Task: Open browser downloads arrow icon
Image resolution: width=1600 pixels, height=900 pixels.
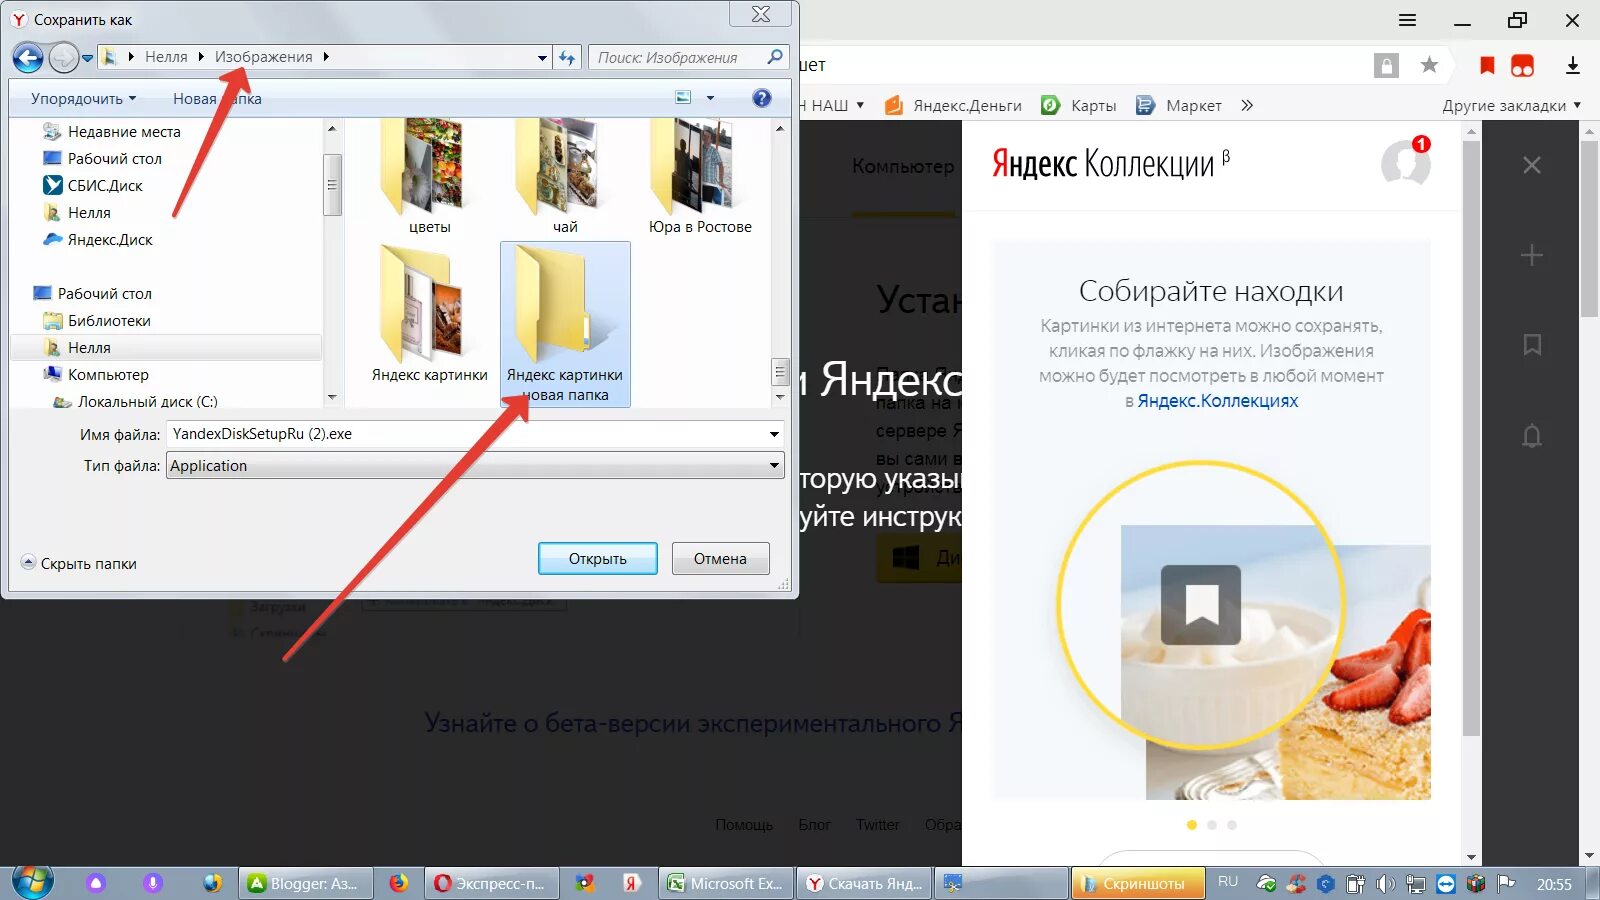Action: 1572,66
